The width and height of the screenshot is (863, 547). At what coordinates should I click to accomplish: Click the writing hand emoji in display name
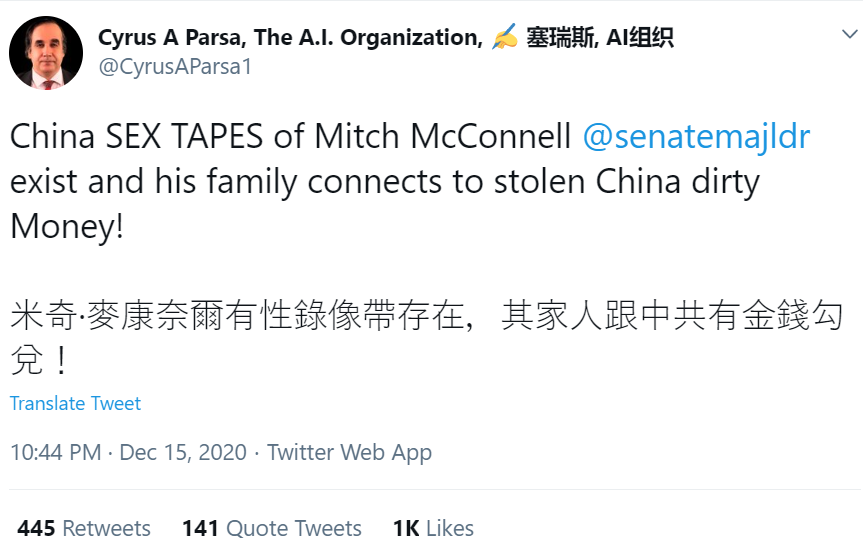(x=506, y=39)
